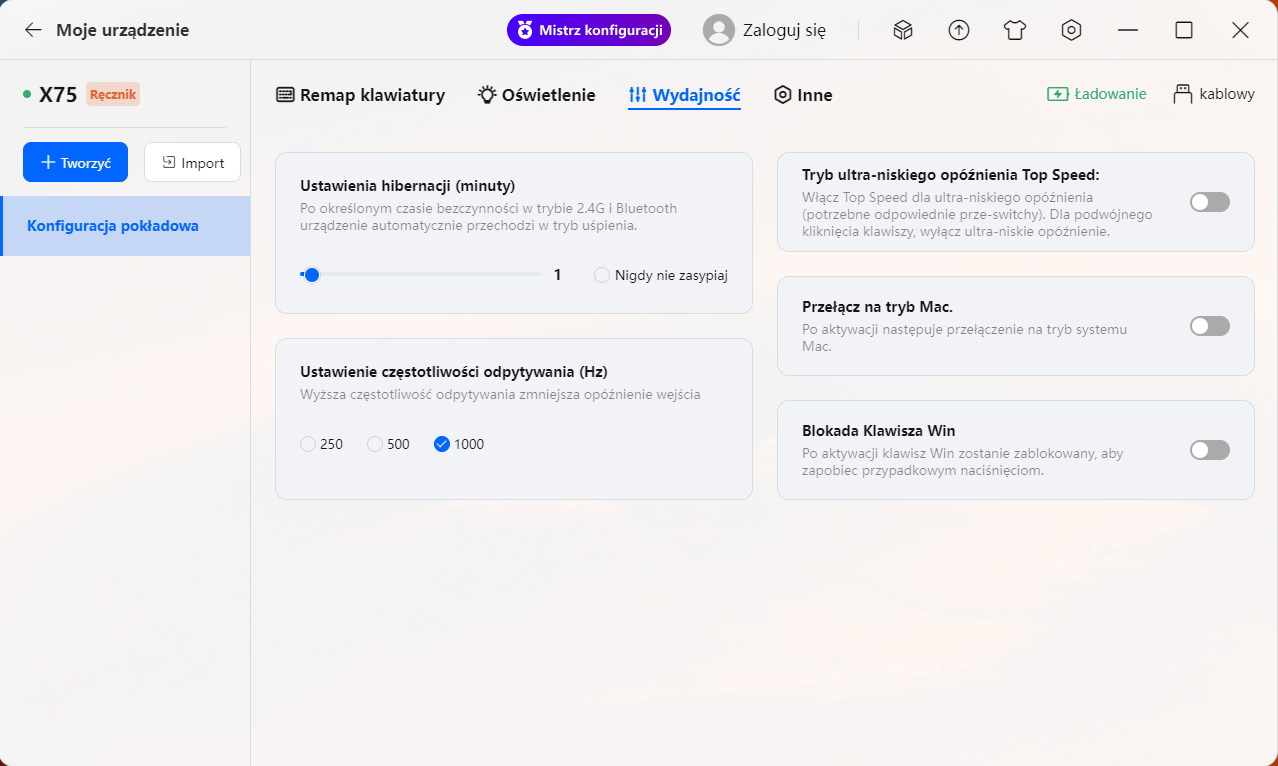The width and height of the screenshot is (1278, 766).
Task: Click the user avatar icon
Action: (718, 30)
